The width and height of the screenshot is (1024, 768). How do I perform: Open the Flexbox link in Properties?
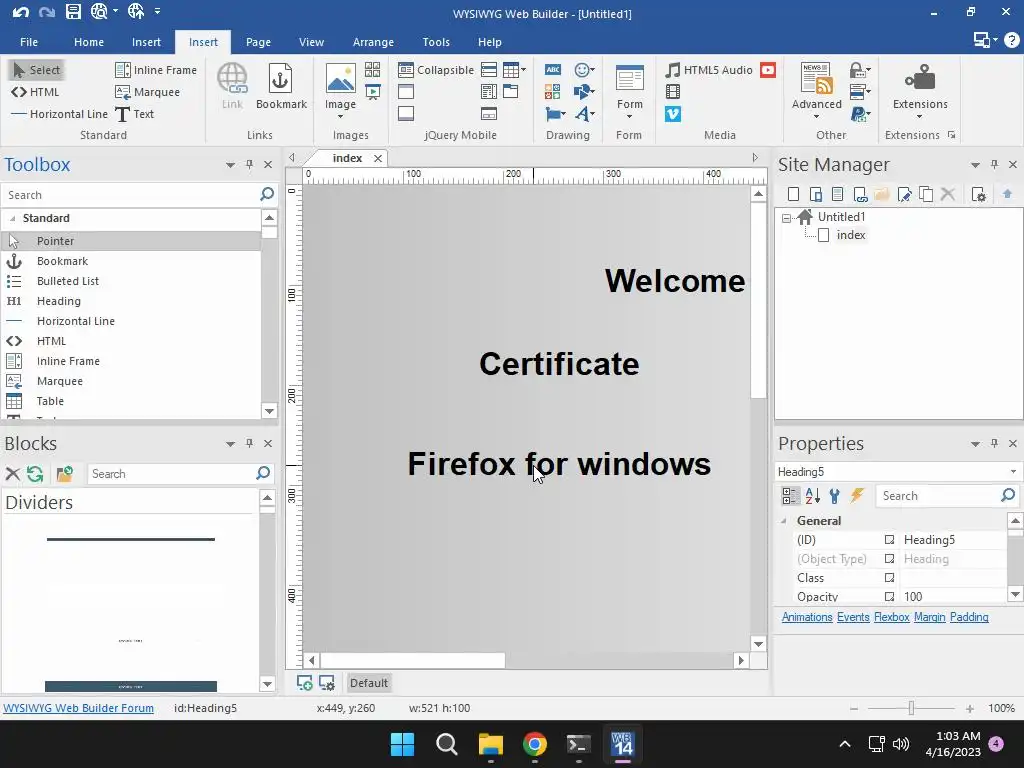891,617
